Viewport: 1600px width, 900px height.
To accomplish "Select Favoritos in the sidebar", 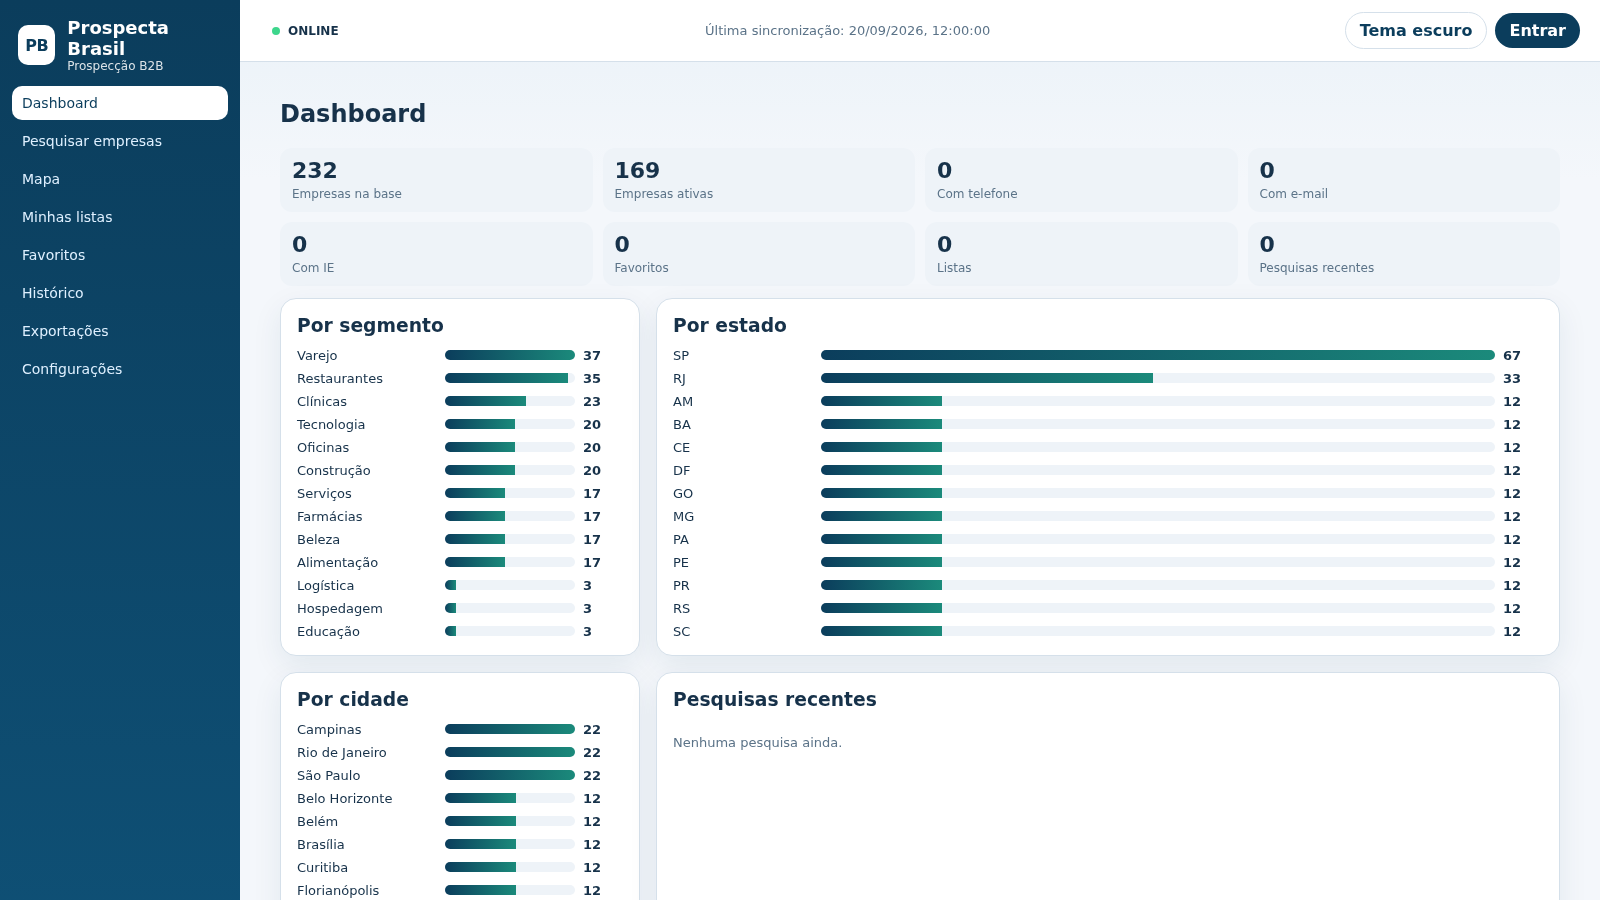I will [x=120, y=255].
